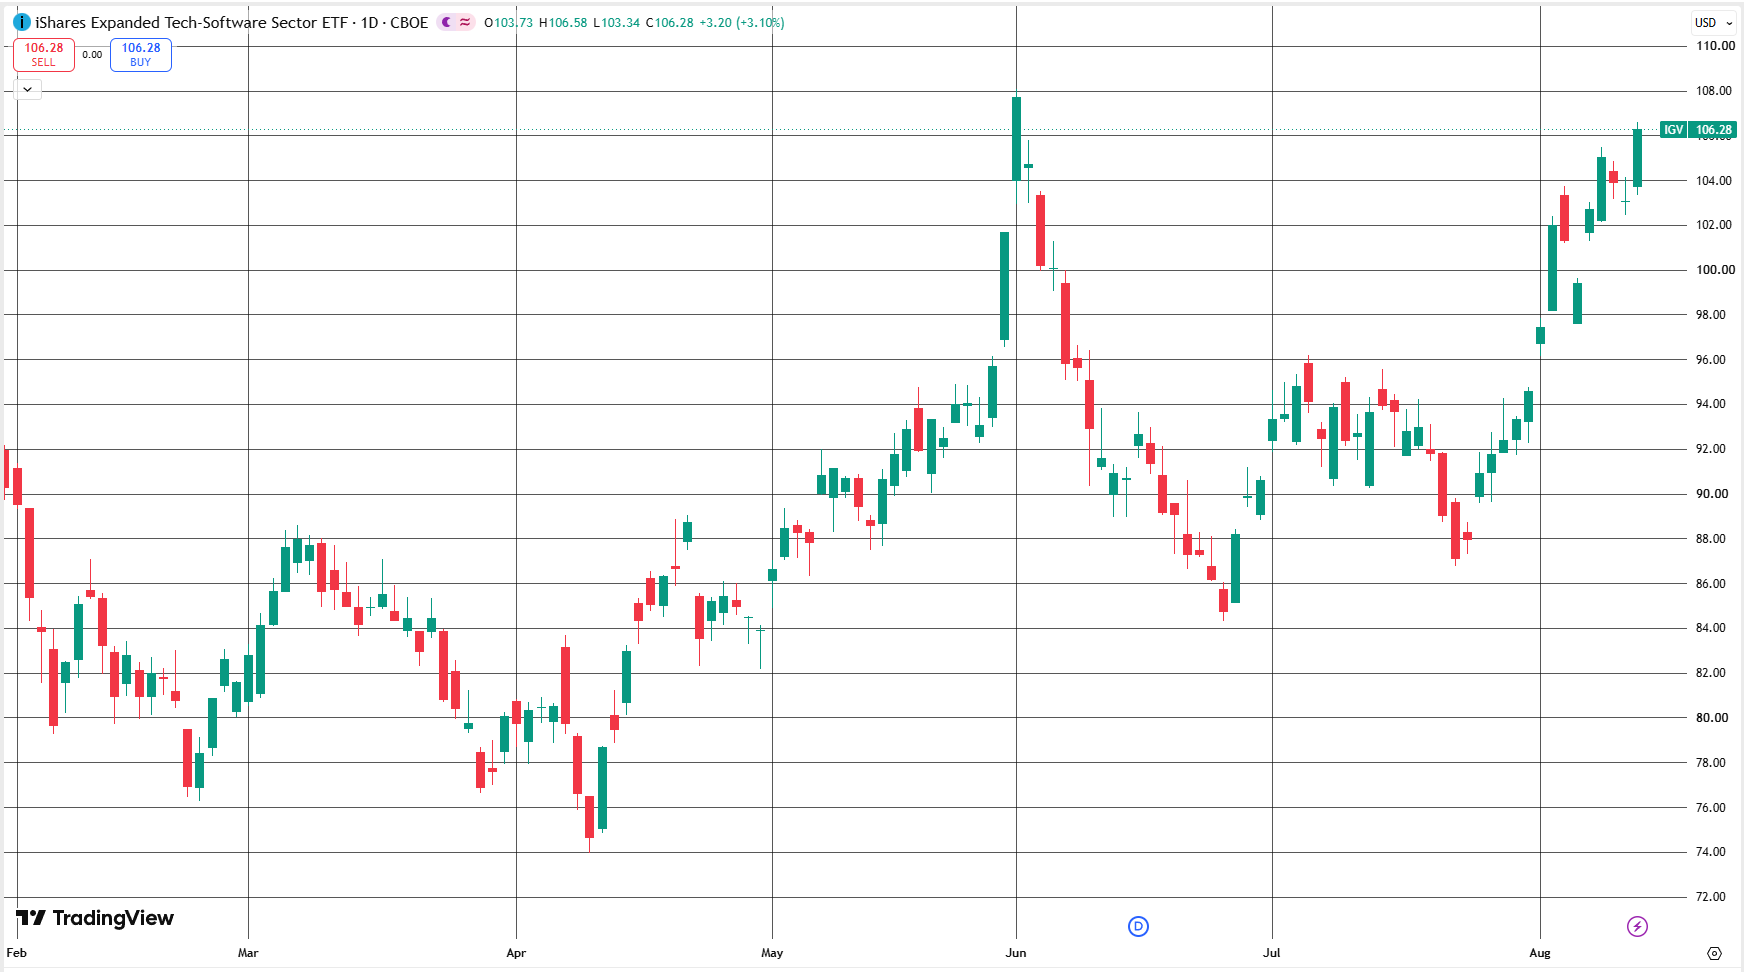Click the 102.00 price axis label
The width and height of the screenshot is (1744, 972).
click(1714, 225)
